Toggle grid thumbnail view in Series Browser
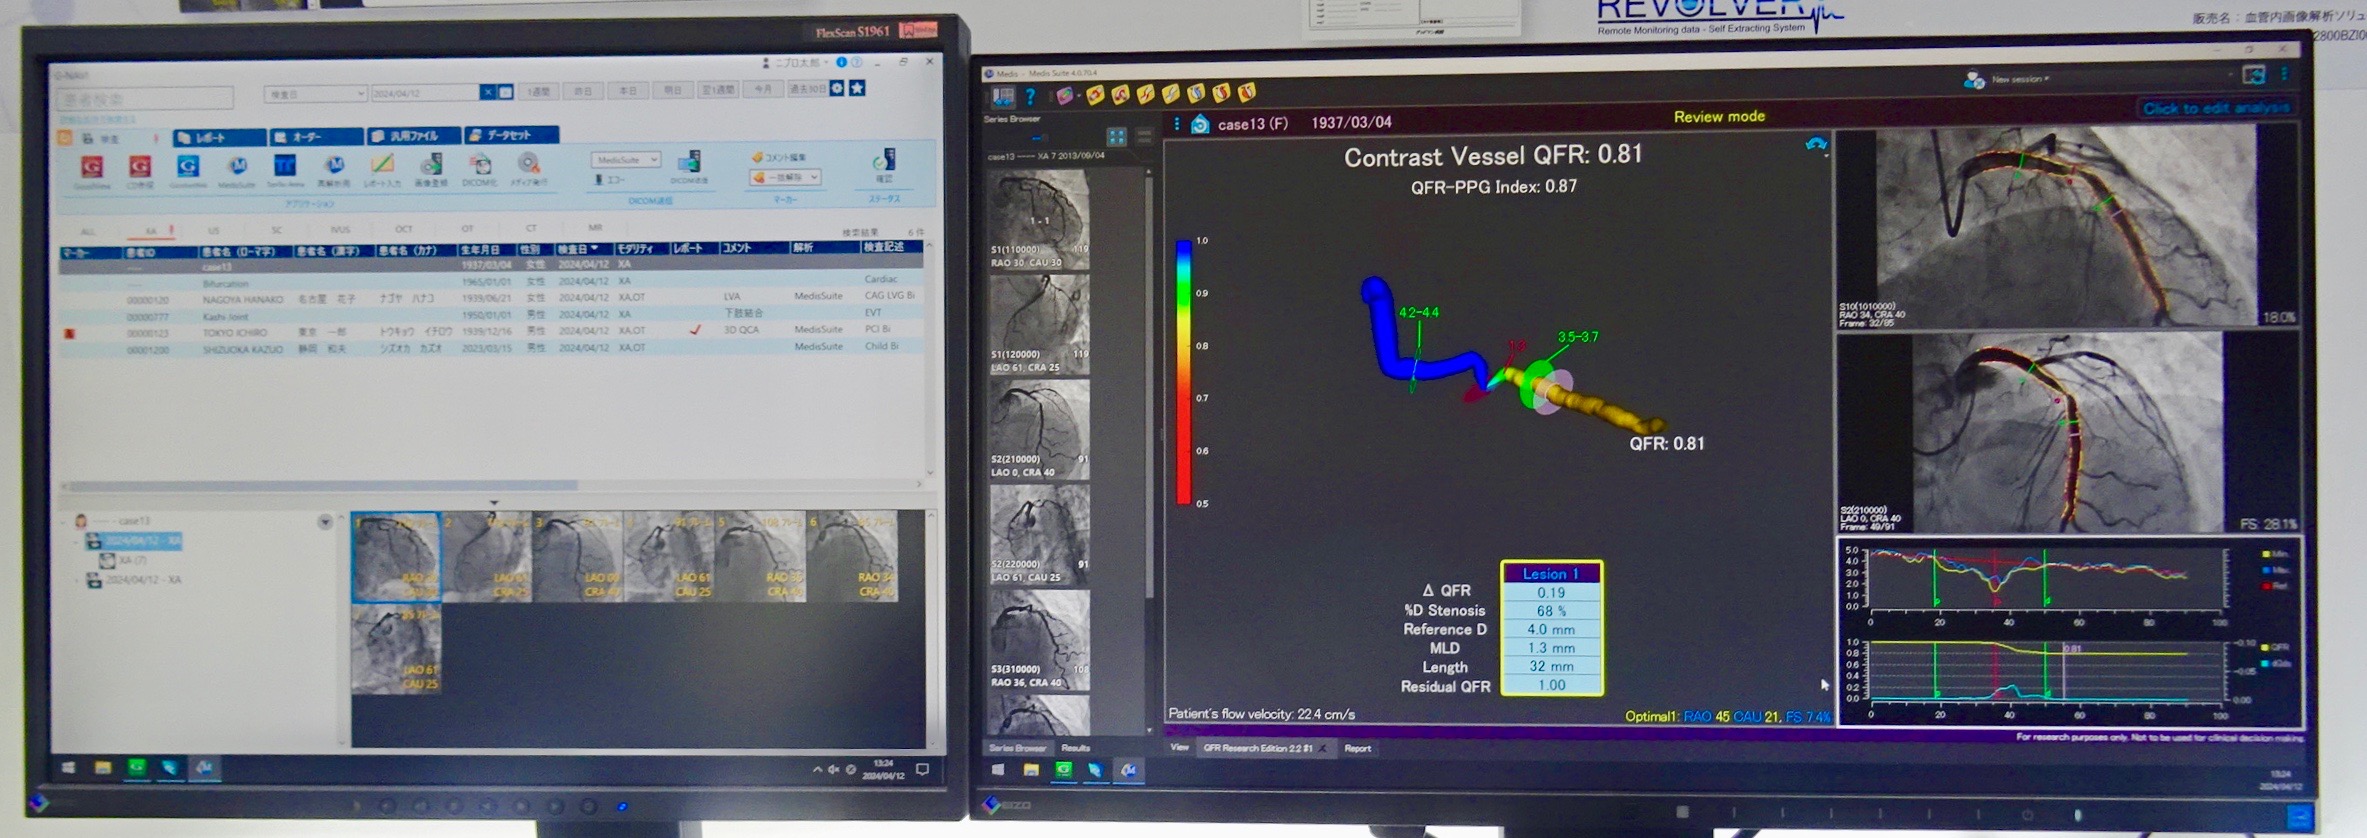 [x=1116, y=137]
